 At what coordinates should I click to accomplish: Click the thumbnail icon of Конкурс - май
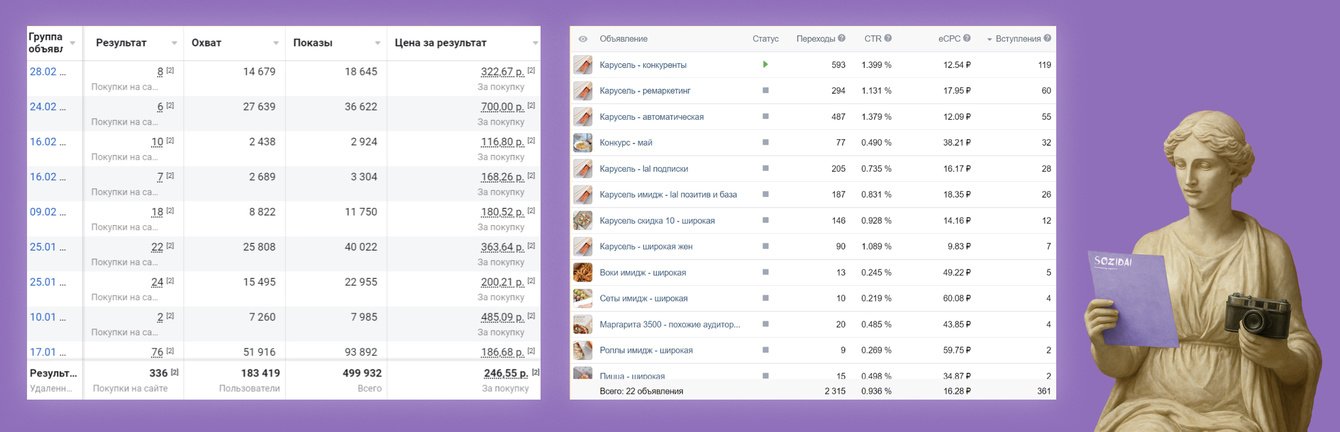point(583,143)
